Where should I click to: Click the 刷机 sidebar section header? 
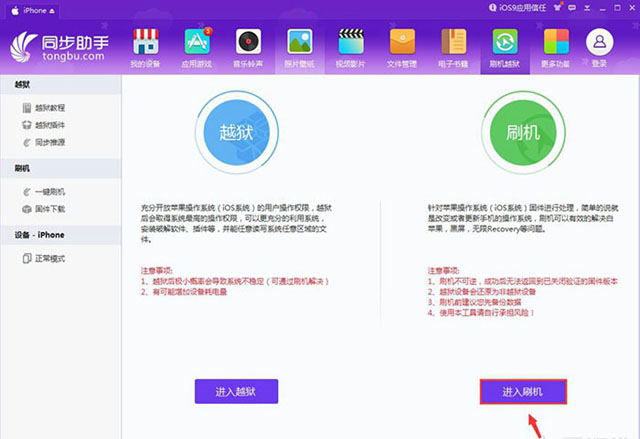(x=60, y=168)
